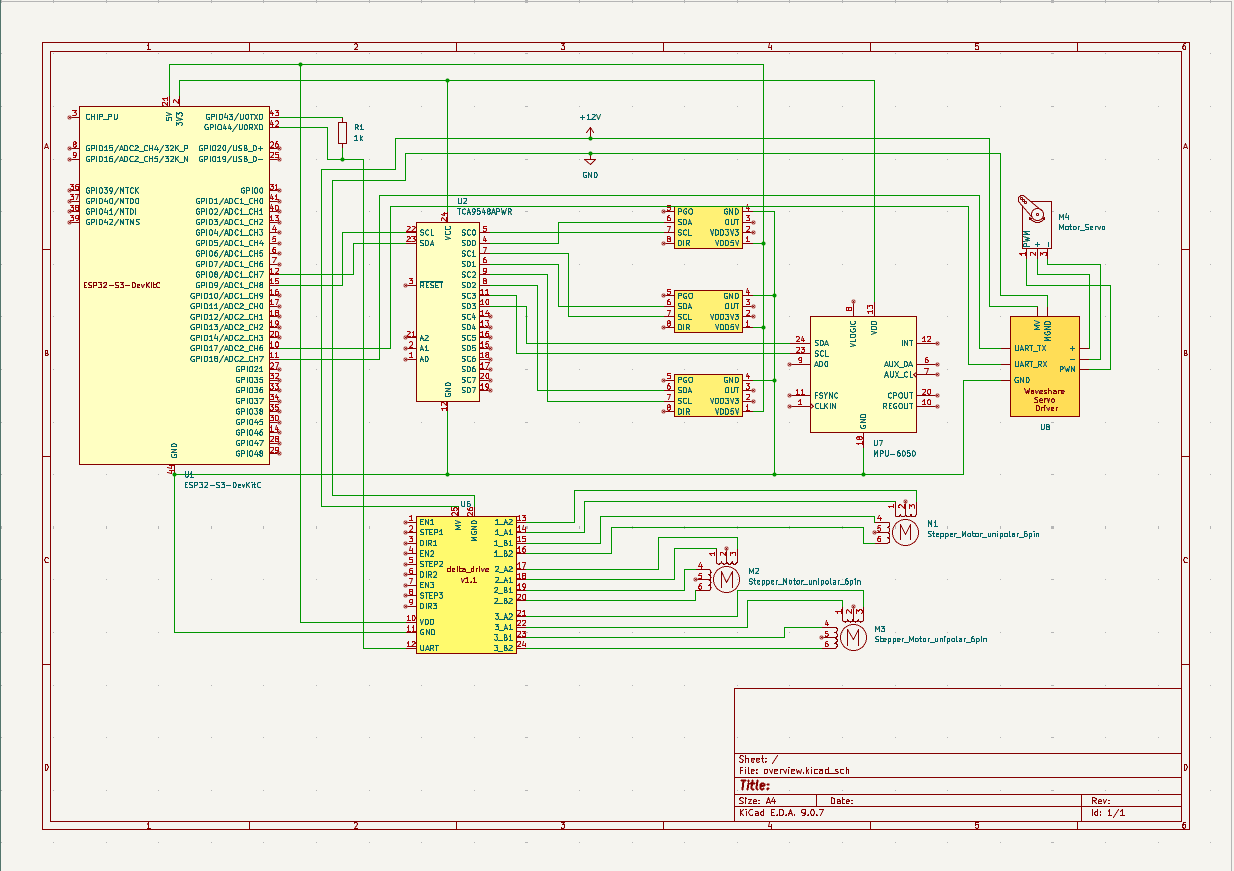
Task: Click the 'GPIO48' pin label
Action: [x=250, y=453]
